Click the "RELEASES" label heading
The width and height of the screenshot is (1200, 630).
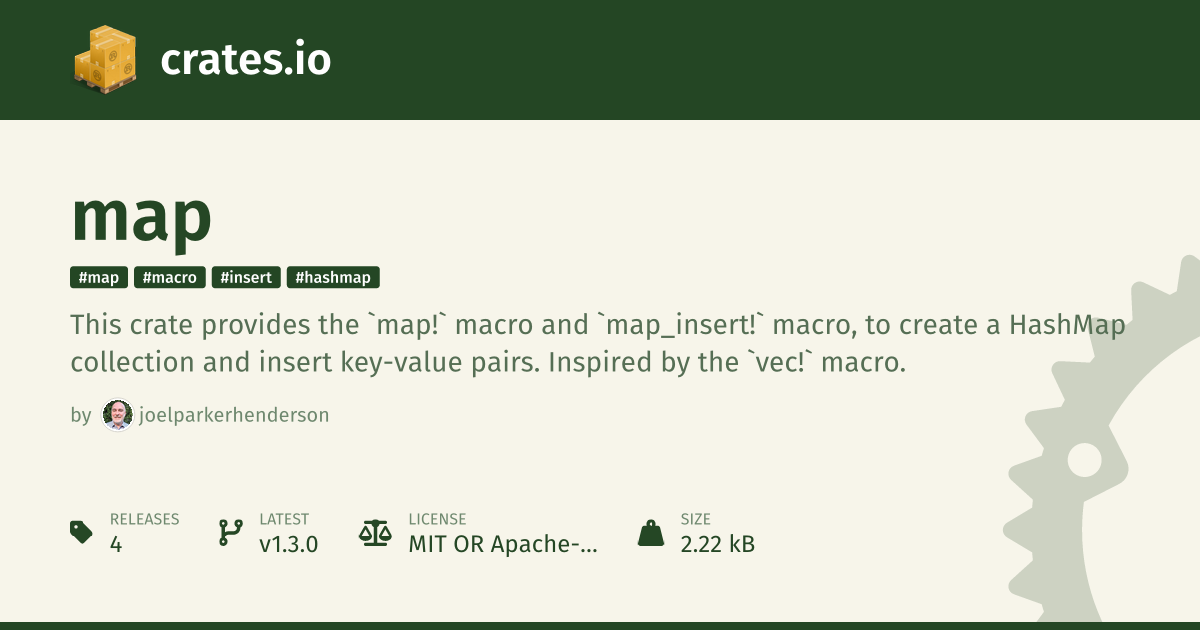[x=144, y=519]
